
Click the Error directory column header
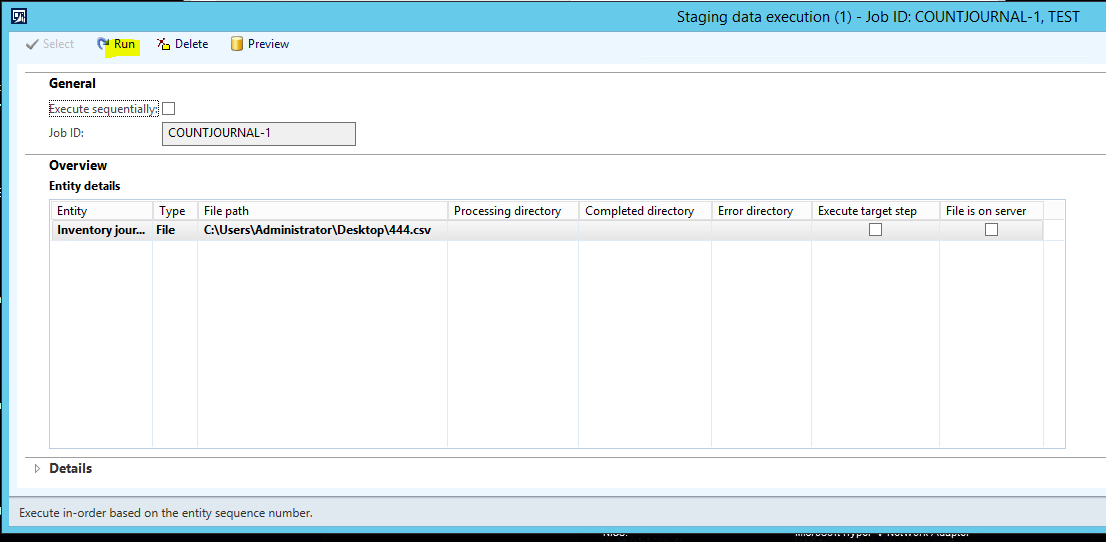pyautogui.click(x=760, y=211)
